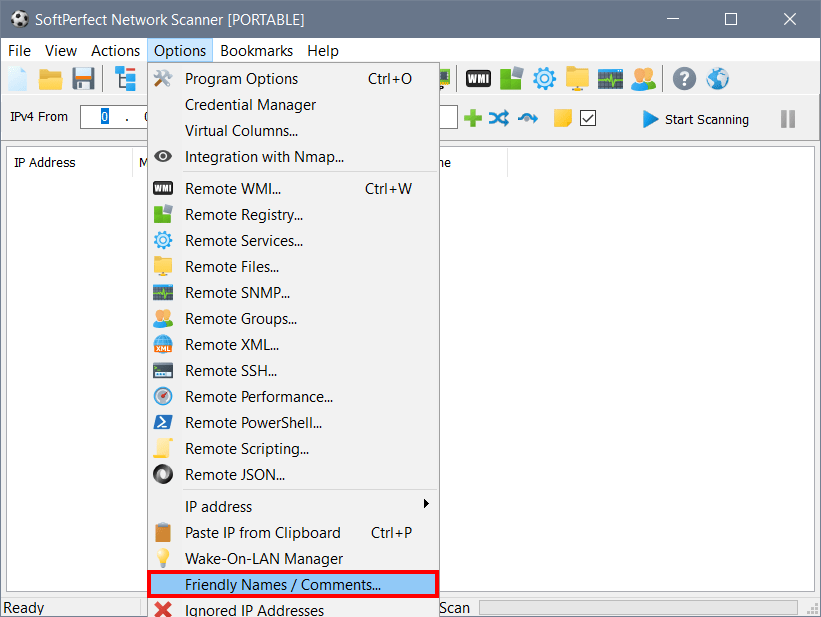The height and width of the screenshot is (617, 821).
Task: Select Remote SSH... menu entry
Action: coord(293,371)
